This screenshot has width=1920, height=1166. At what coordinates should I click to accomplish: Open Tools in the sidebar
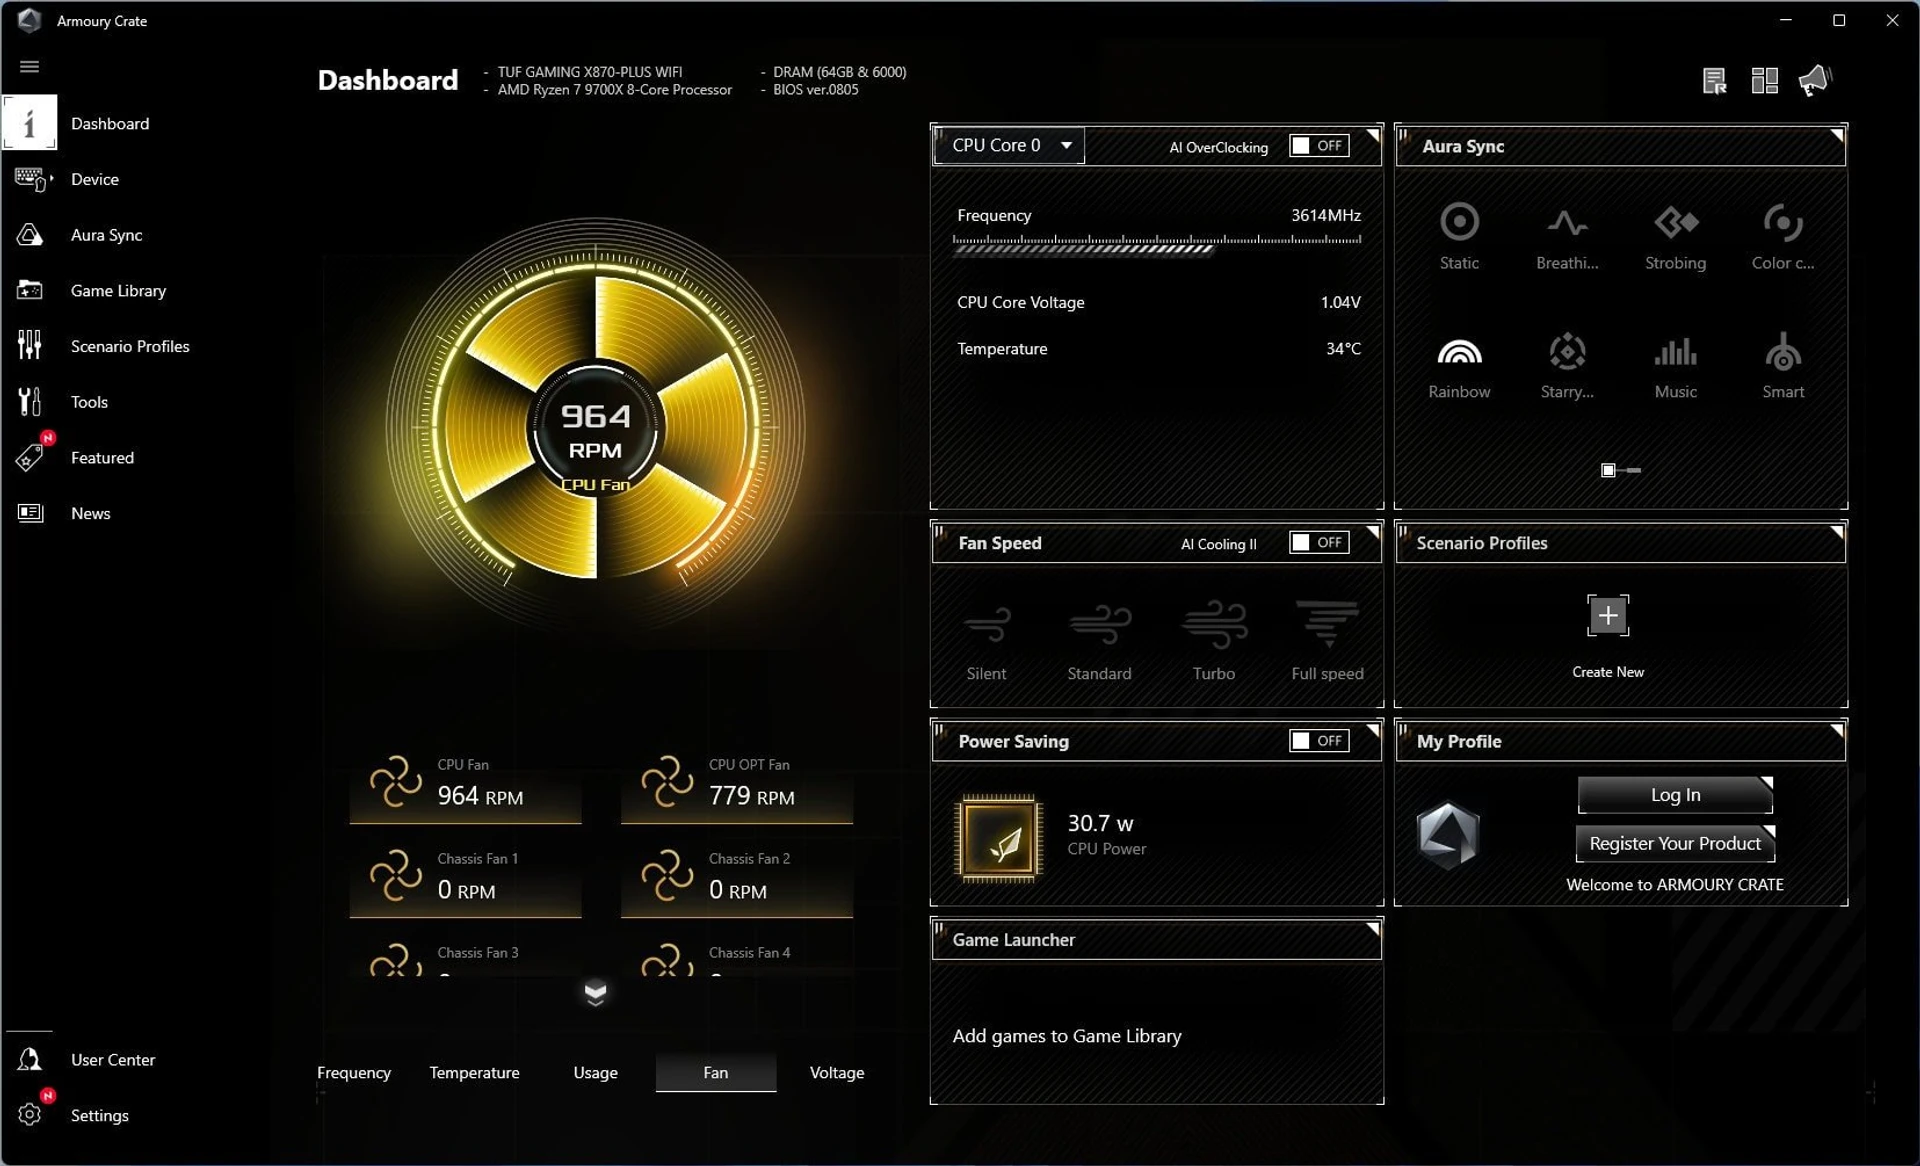point(89,402)
